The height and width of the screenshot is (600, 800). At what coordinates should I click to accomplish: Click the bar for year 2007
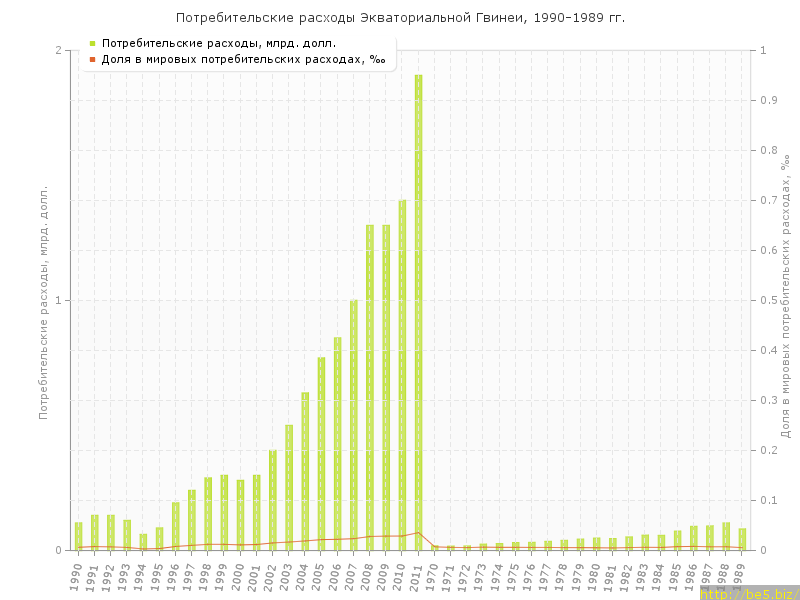pyautogui.click(x=354, y=425)
